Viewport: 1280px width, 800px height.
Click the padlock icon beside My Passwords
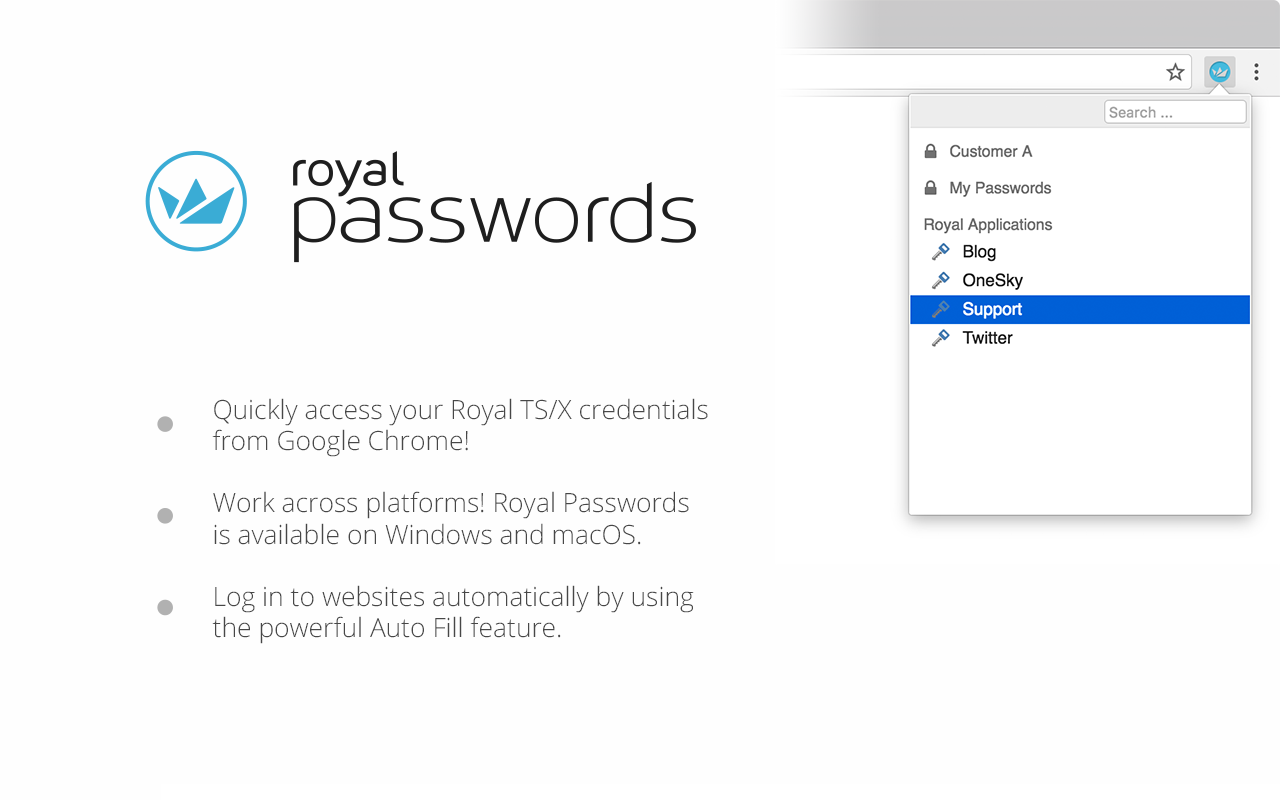pyautogui.click(x=930, y=187)
